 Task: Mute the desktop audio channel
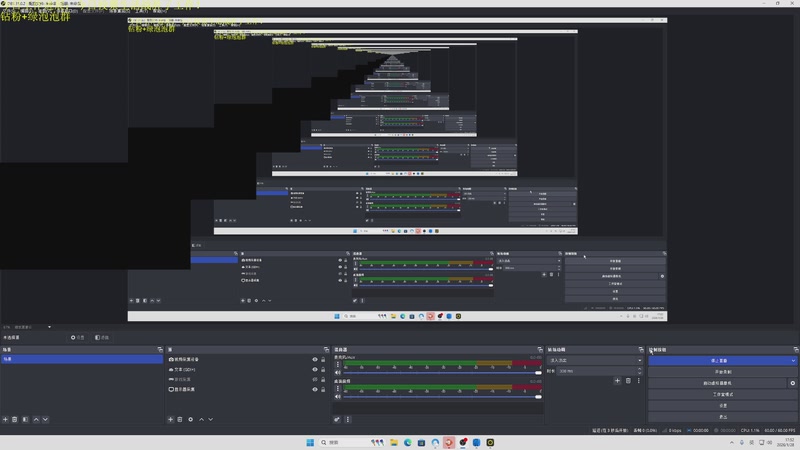[337, 396]
